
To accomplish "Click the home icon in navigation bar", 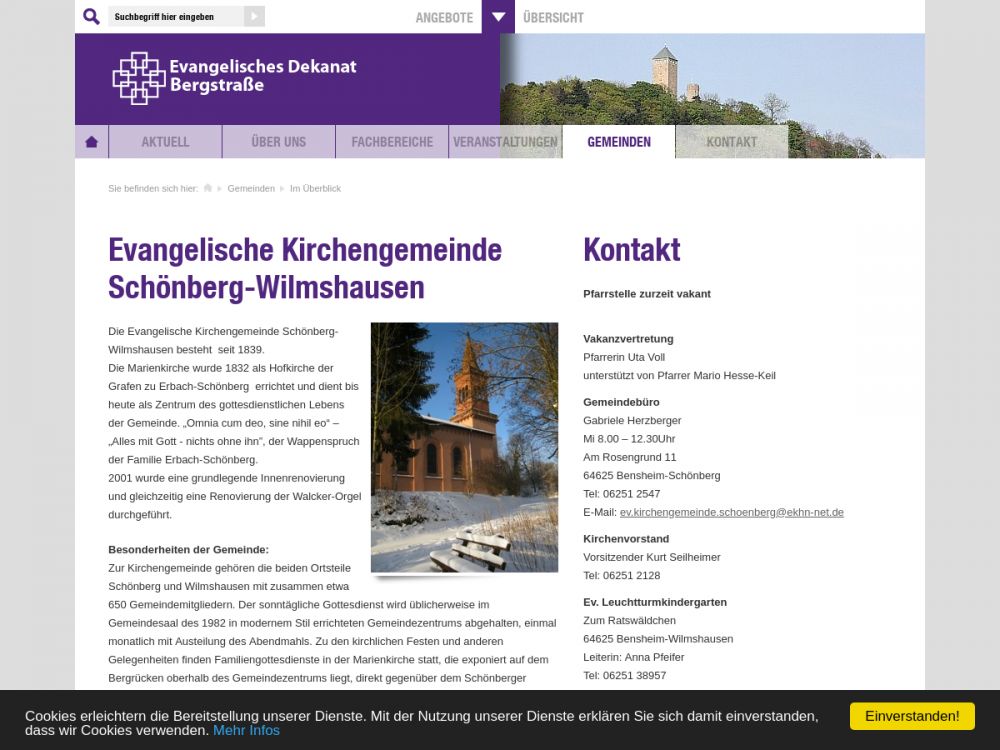I will [92, 142].
